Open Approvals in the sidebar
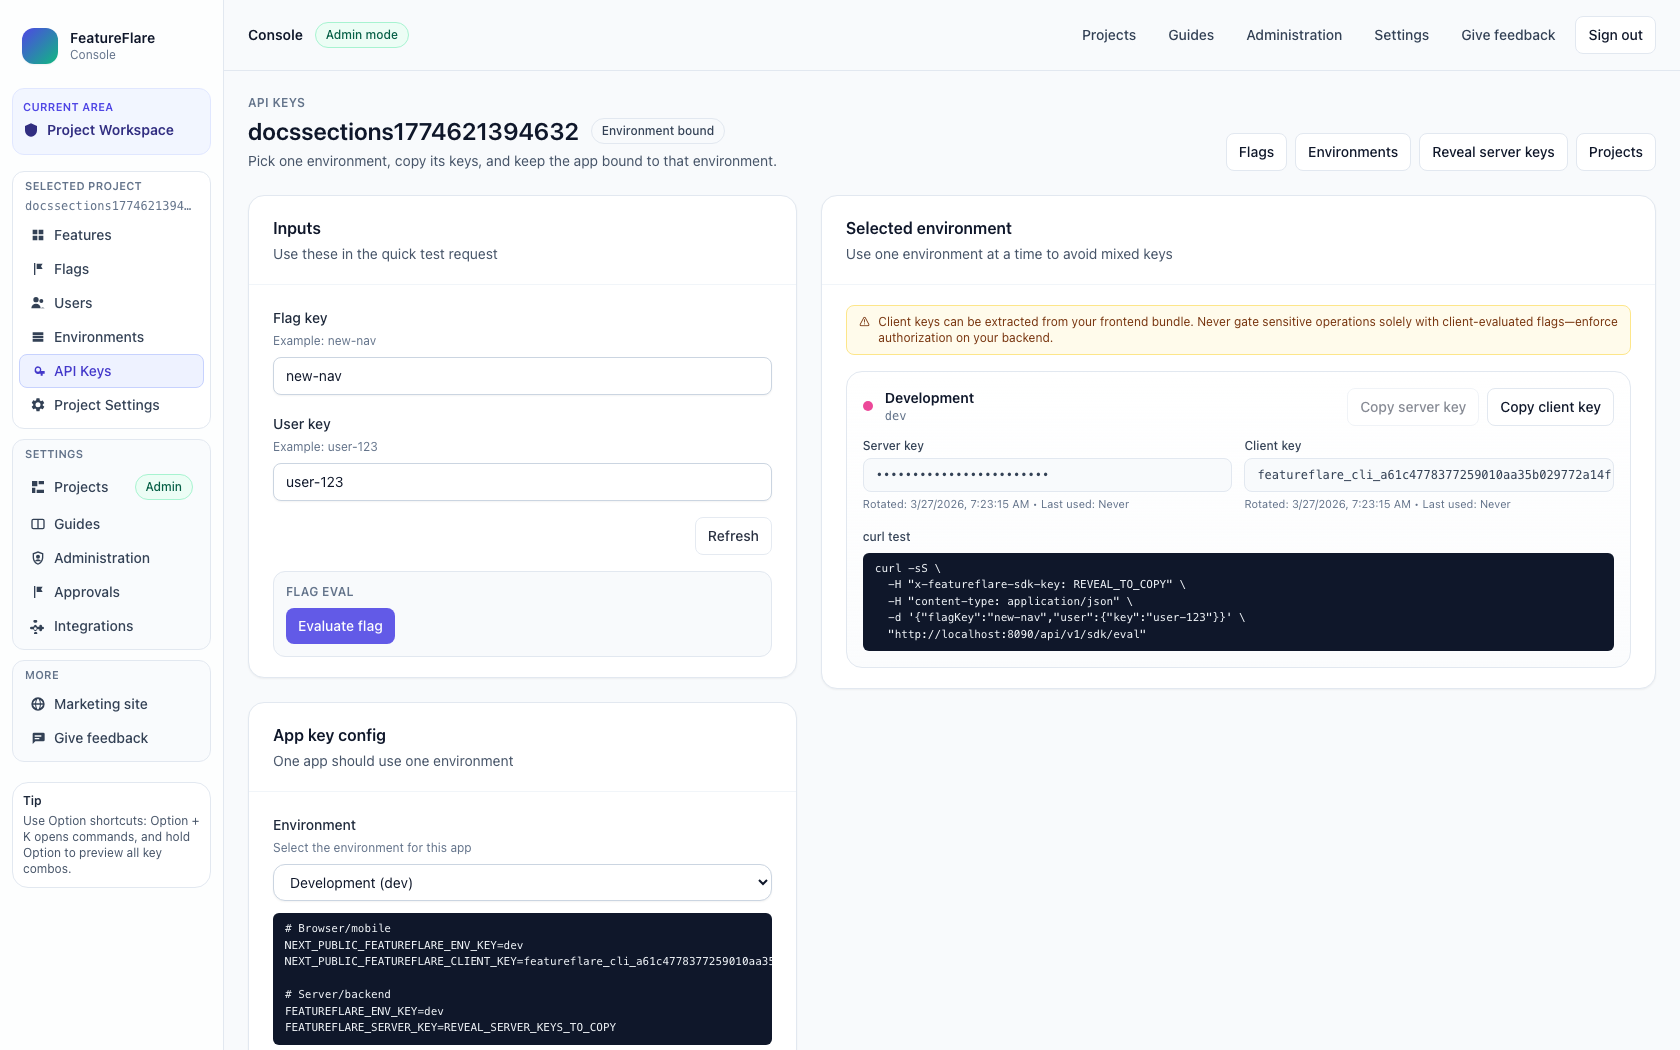Screen dimensions: 1680x1050 [x=111, y=592]
